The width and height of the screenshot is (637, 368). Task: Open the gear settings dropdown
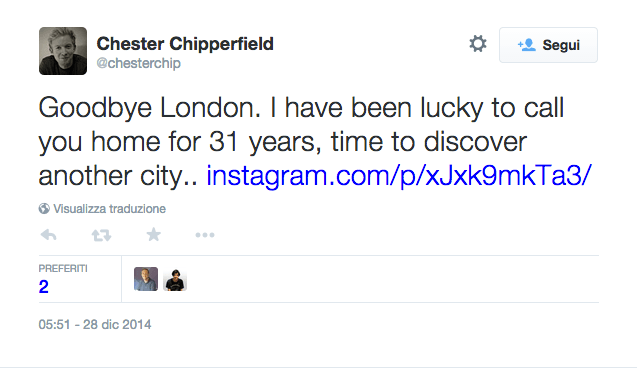pos(478,44)
